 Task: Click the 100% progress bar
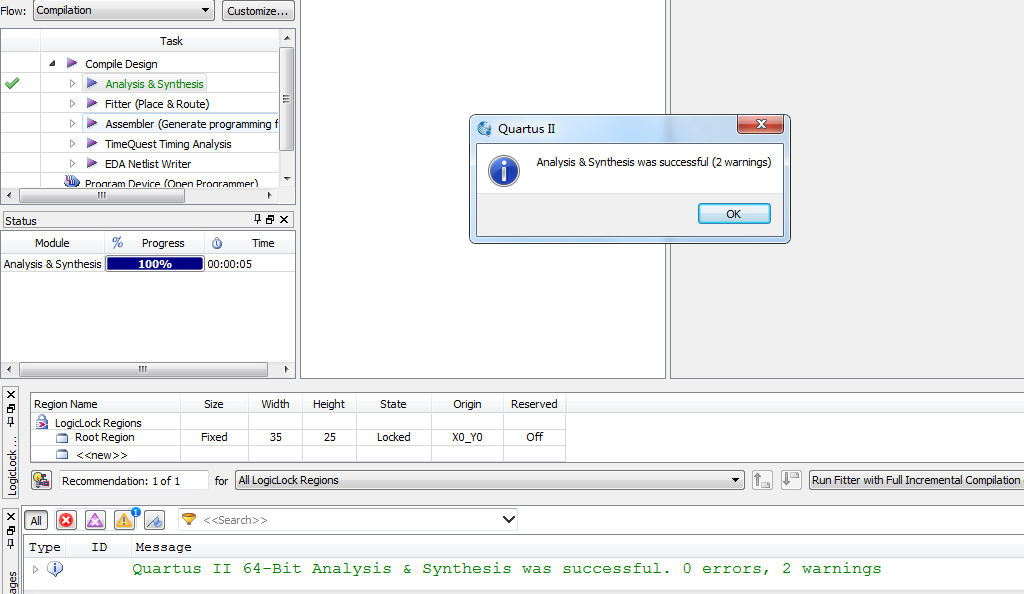(155, 264)
